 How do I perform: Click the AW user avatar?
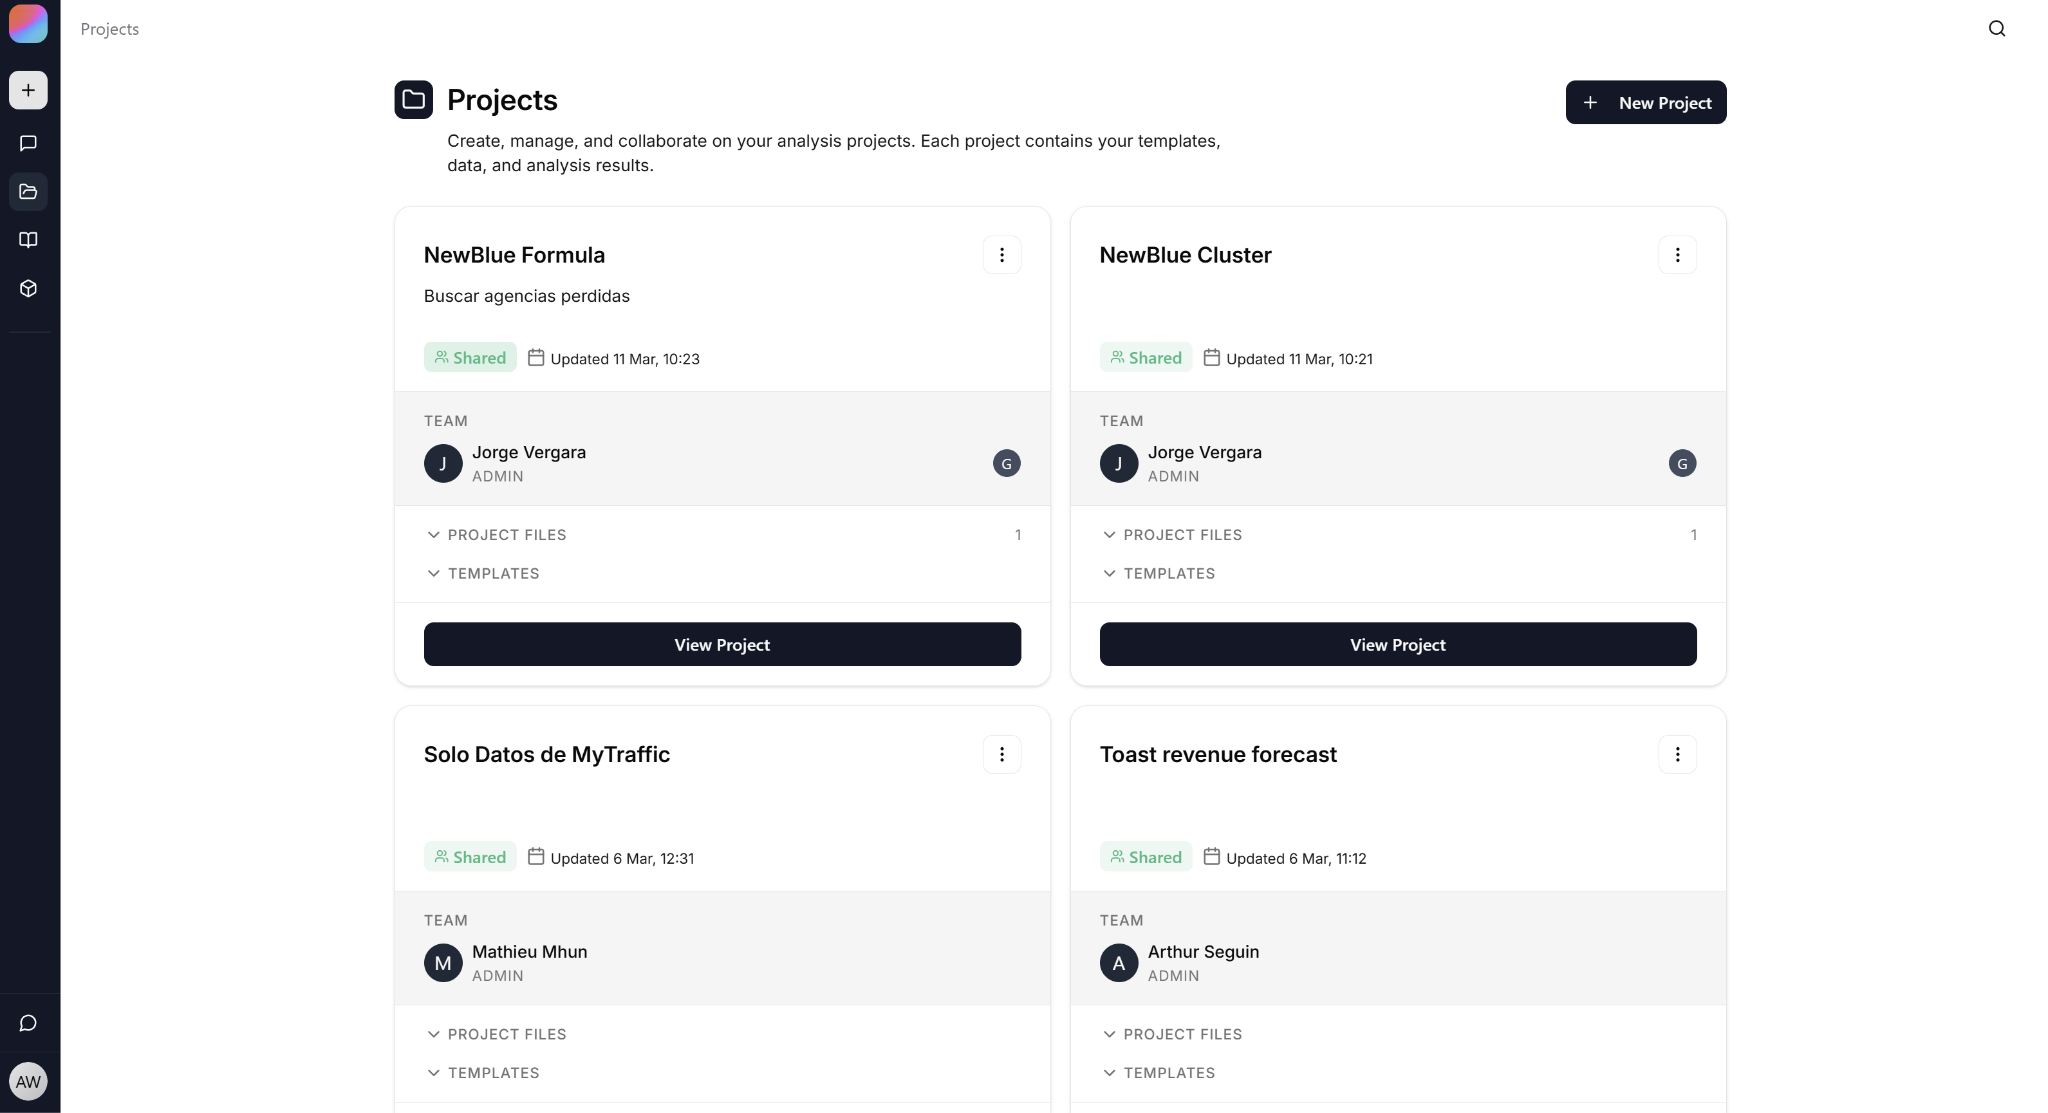pyautogui.click(x=28, y=1081)
